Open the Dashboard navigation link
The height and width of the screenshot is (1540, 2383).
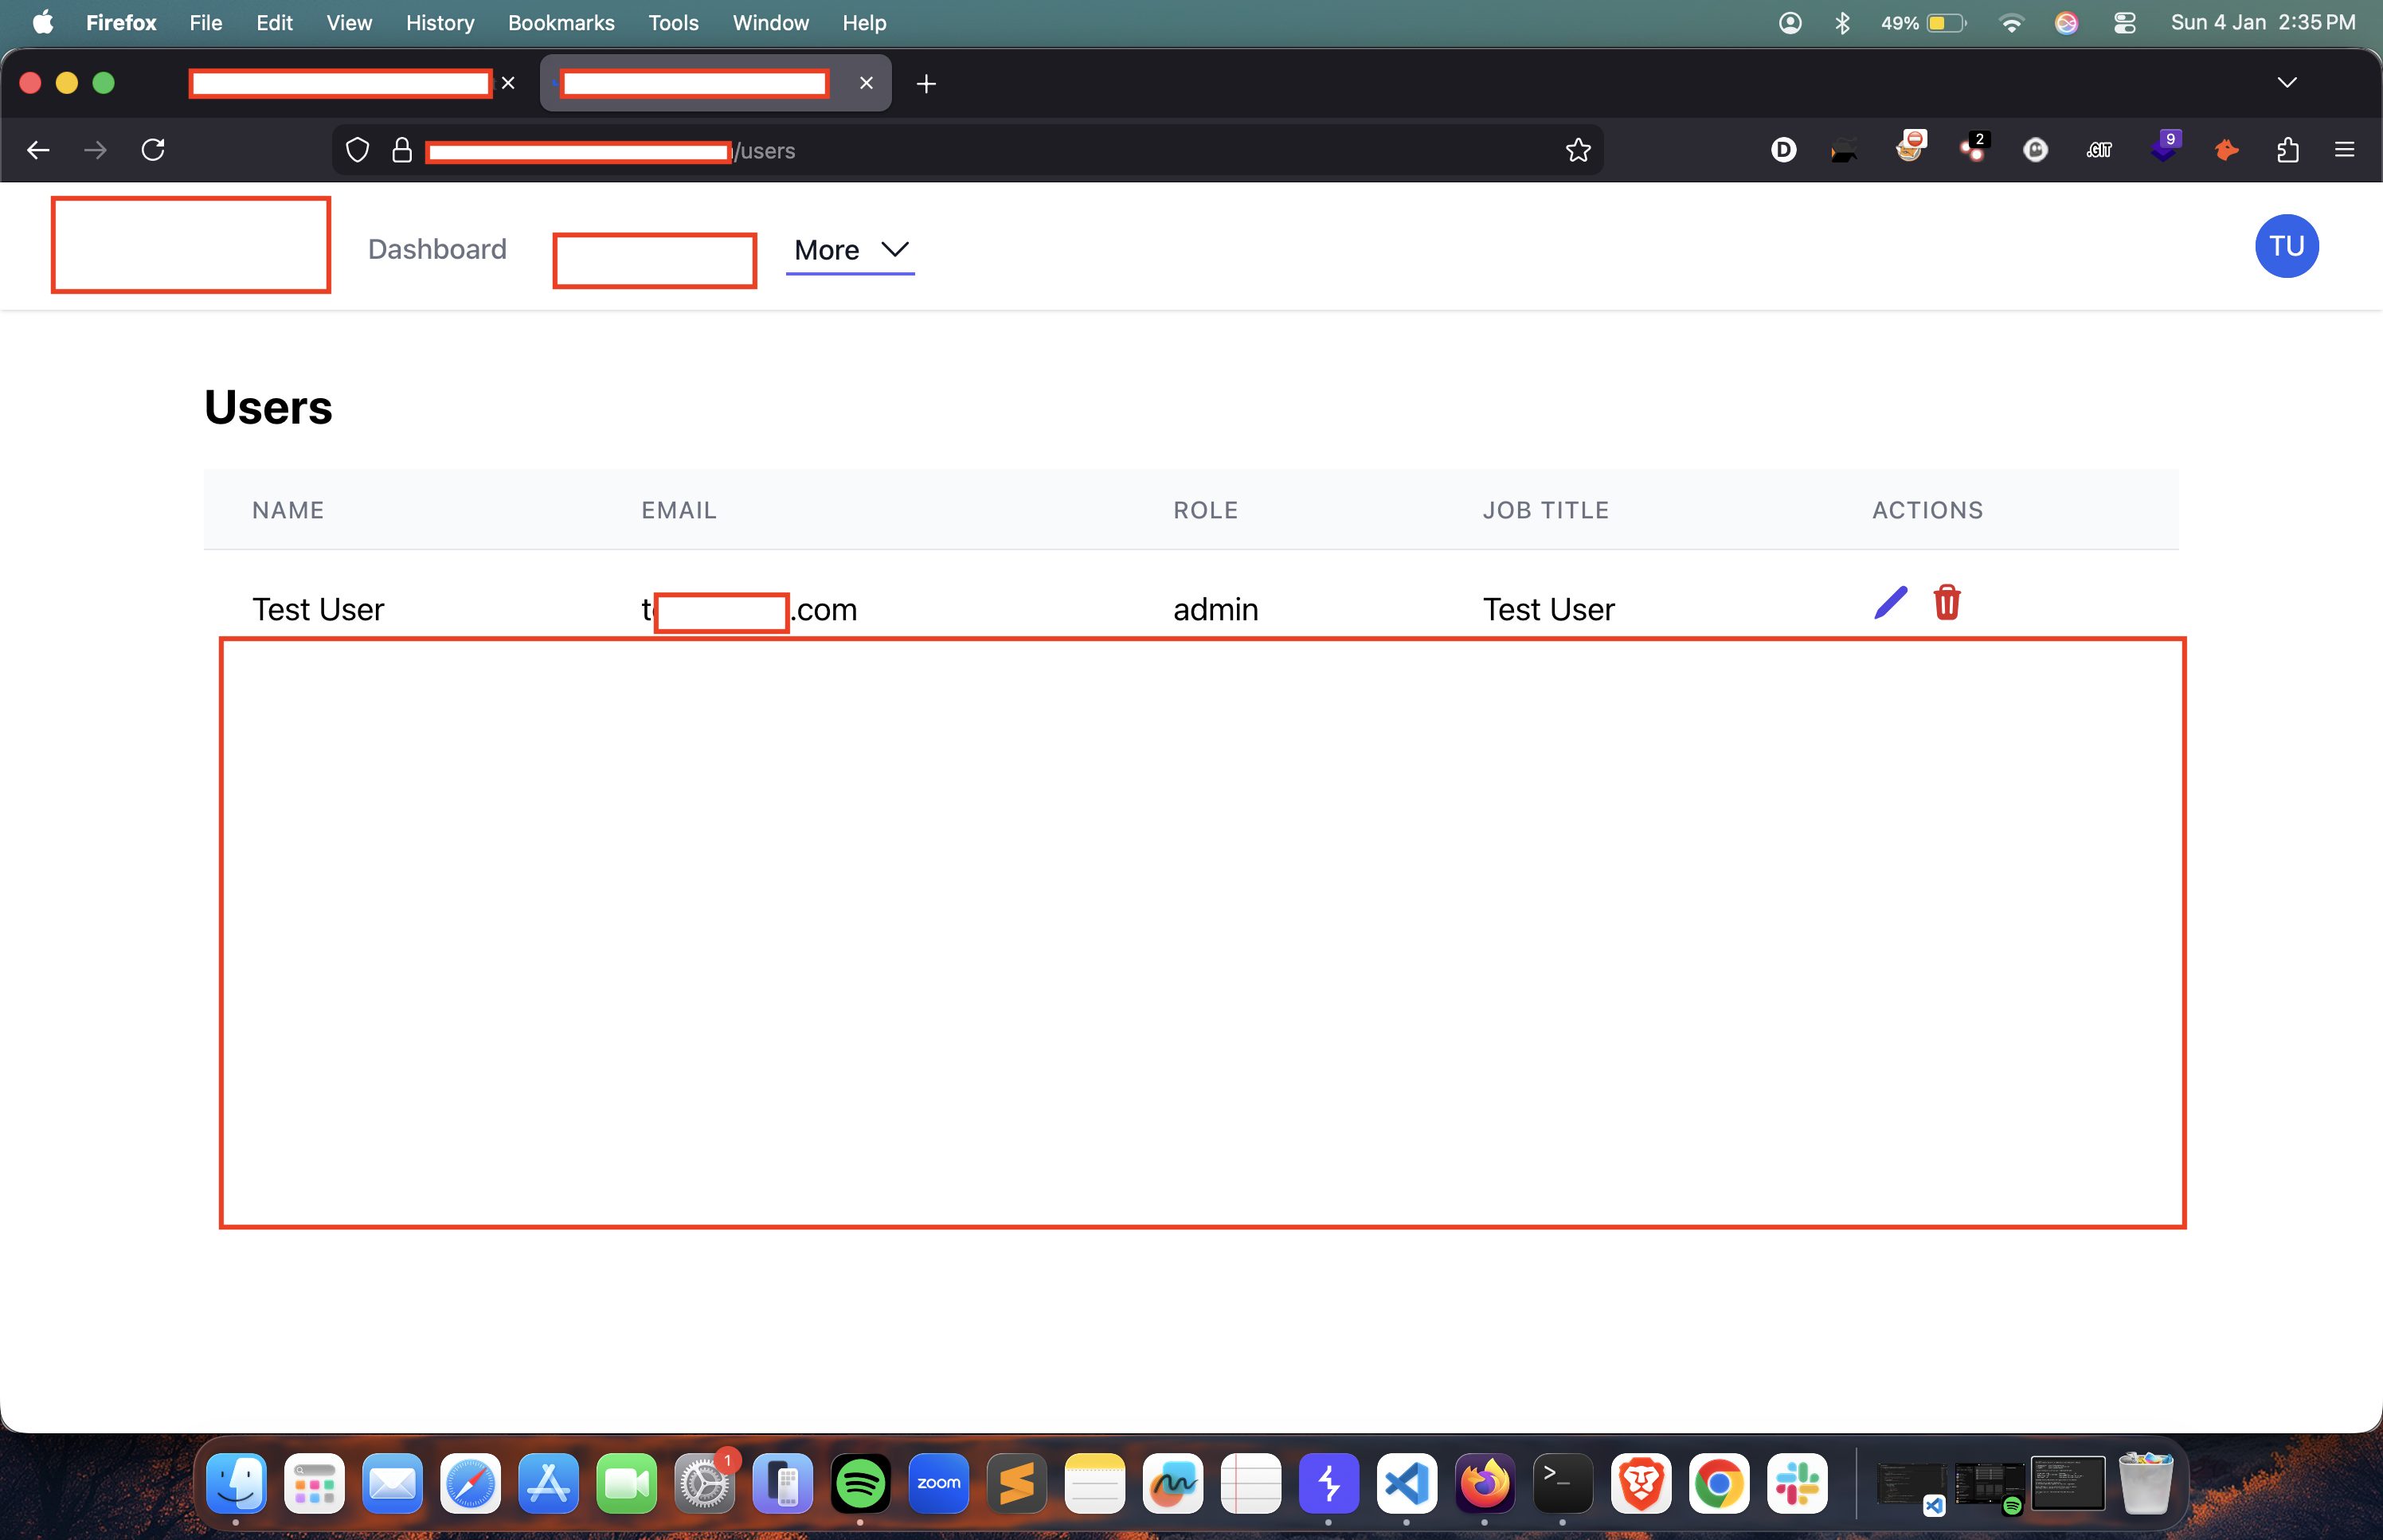pyautogui.click(x=437, y=249)
